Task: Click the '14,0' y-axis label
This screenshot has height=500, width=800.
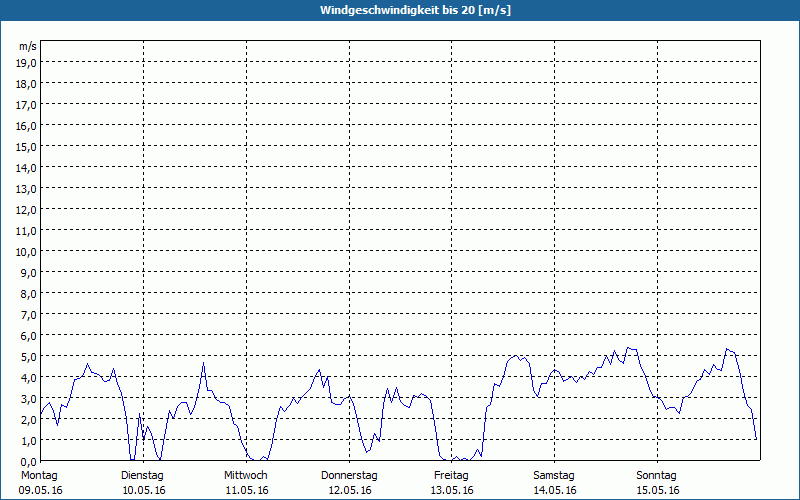Action: click(x=26, y=168)
